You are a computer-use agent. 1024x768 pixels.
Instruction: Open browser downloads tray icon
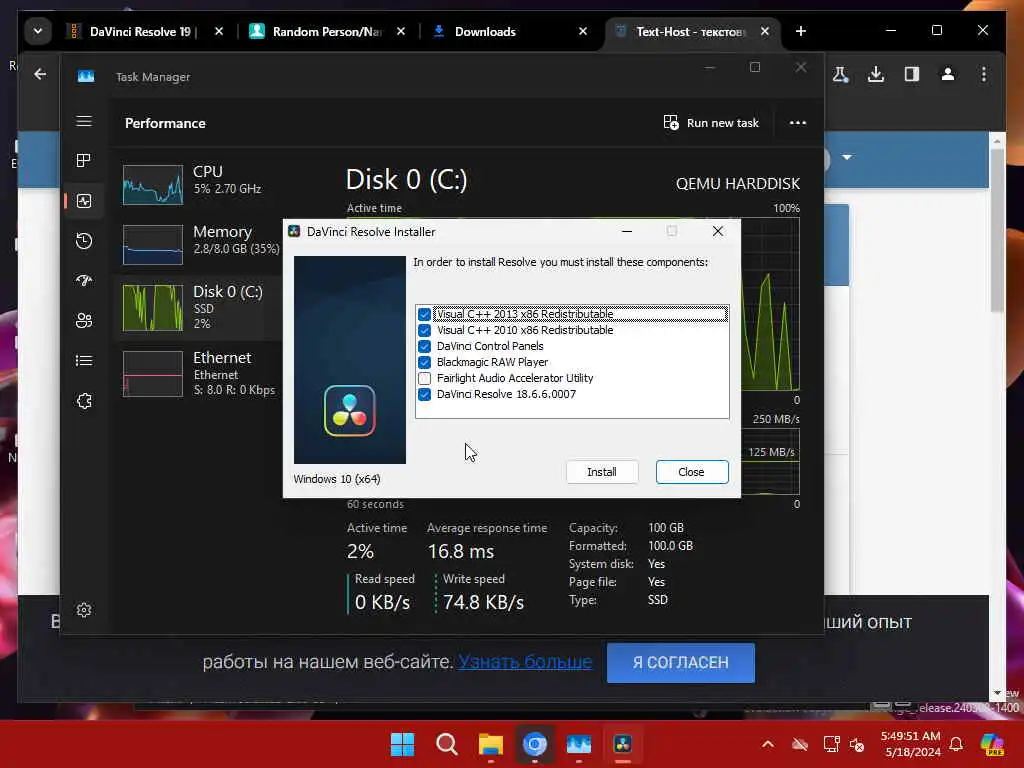tap(876, 74)
